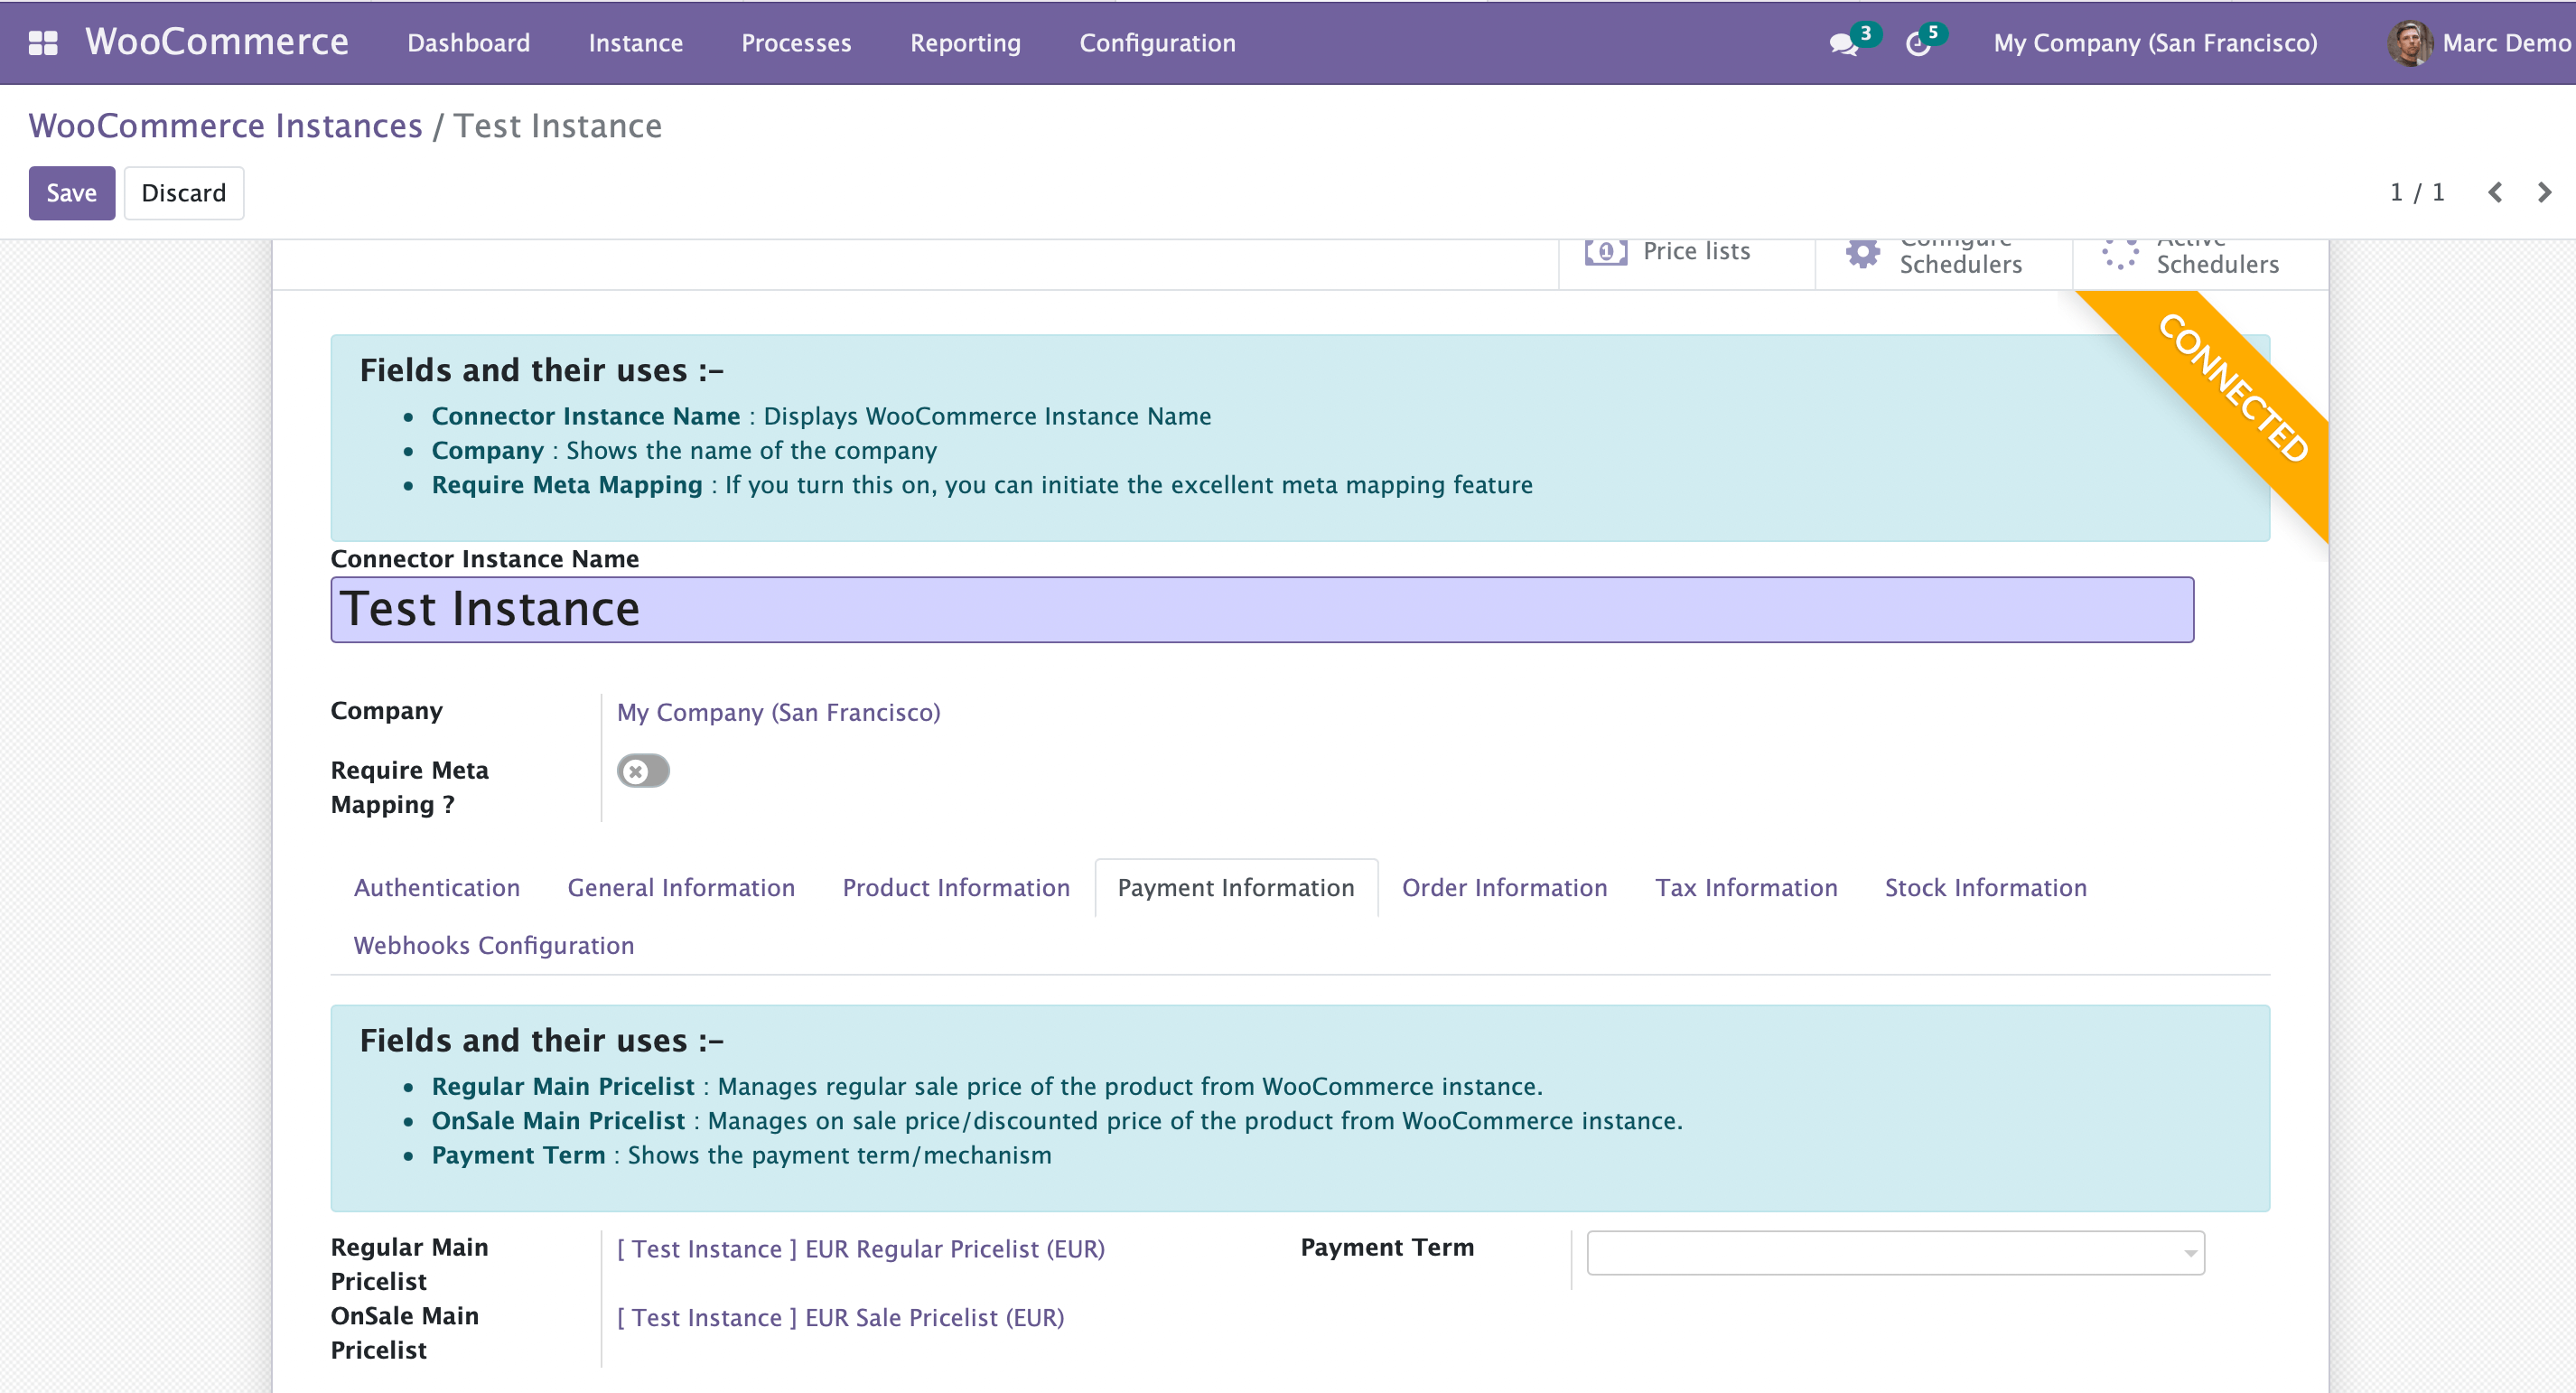Open the apps grid menu icon
2576x1393 pixels.
point(43,43)
